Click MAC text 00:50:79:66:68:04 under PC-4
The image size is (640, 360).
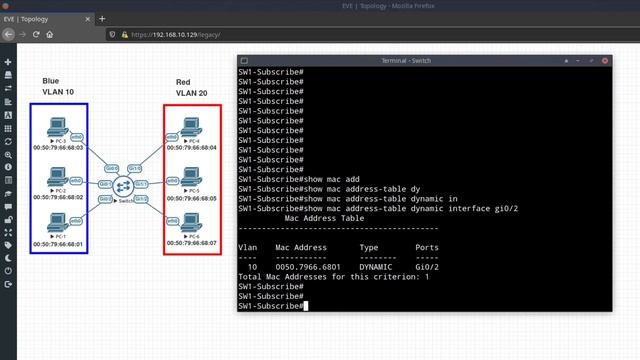click(191, 148)
